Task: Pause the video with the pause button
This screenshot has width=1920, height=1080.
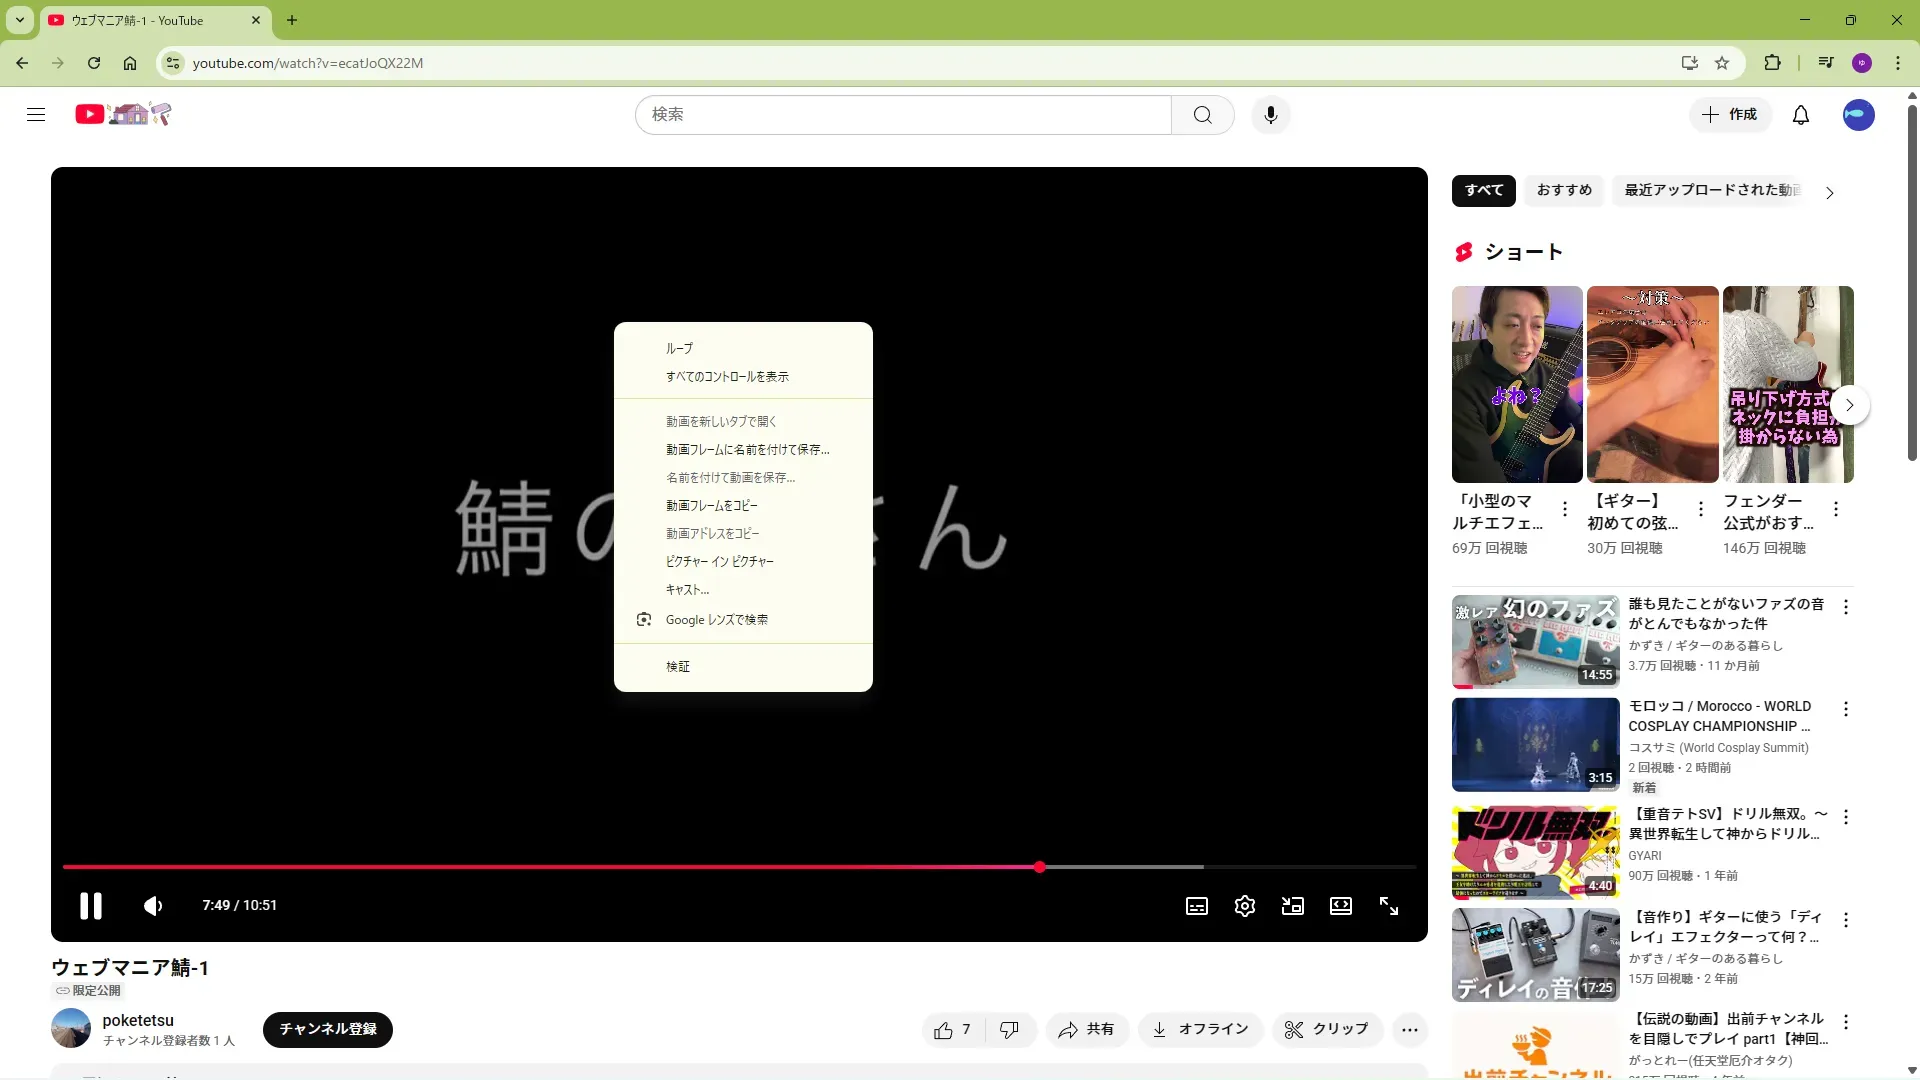Action: click(x=91, y=906)
